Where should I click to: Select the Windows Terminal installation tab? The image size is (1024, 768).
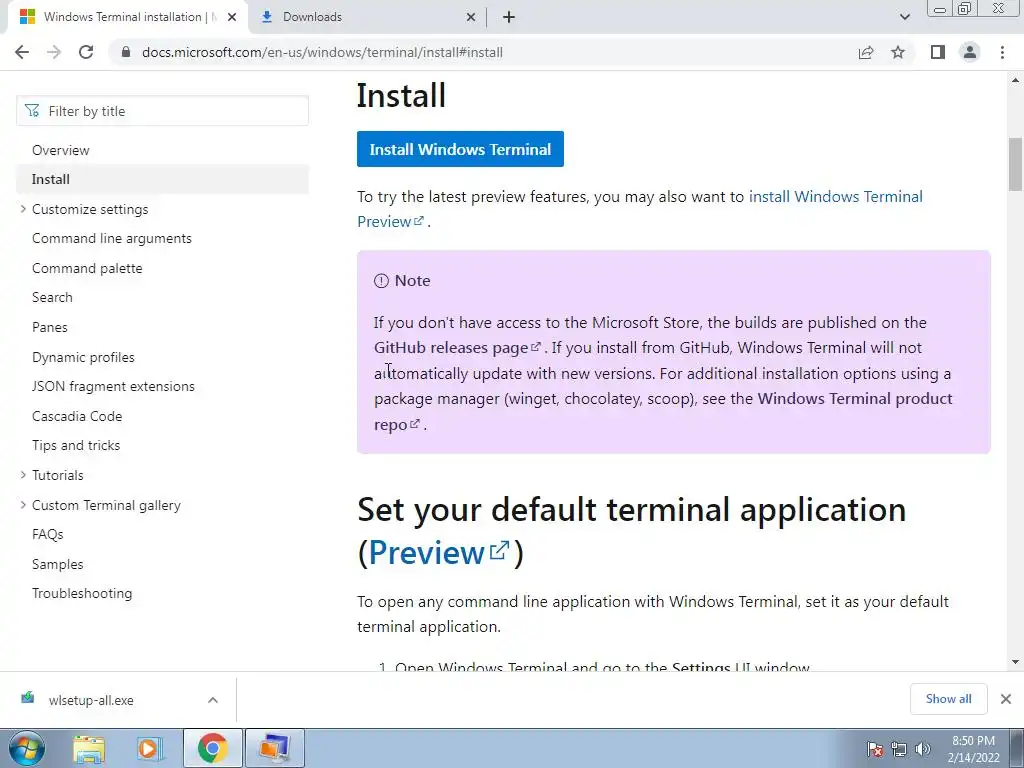(127, 17)
